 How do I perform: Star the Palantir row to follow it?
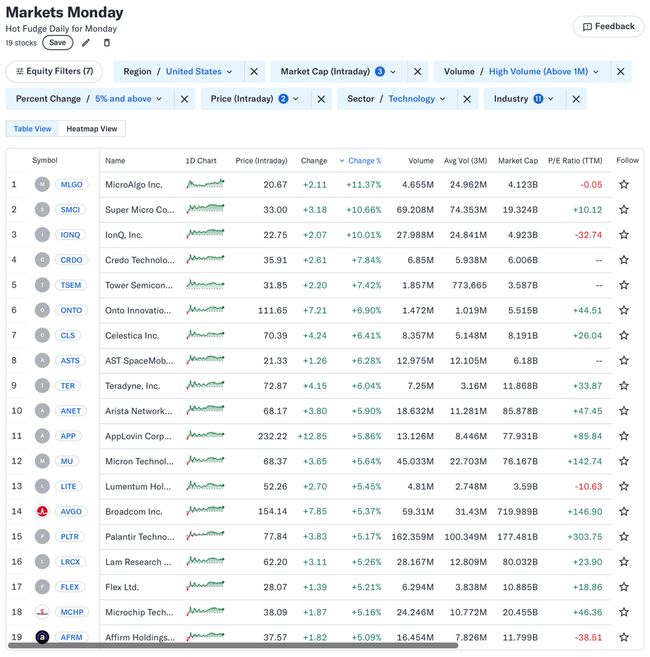click(624, 536)
